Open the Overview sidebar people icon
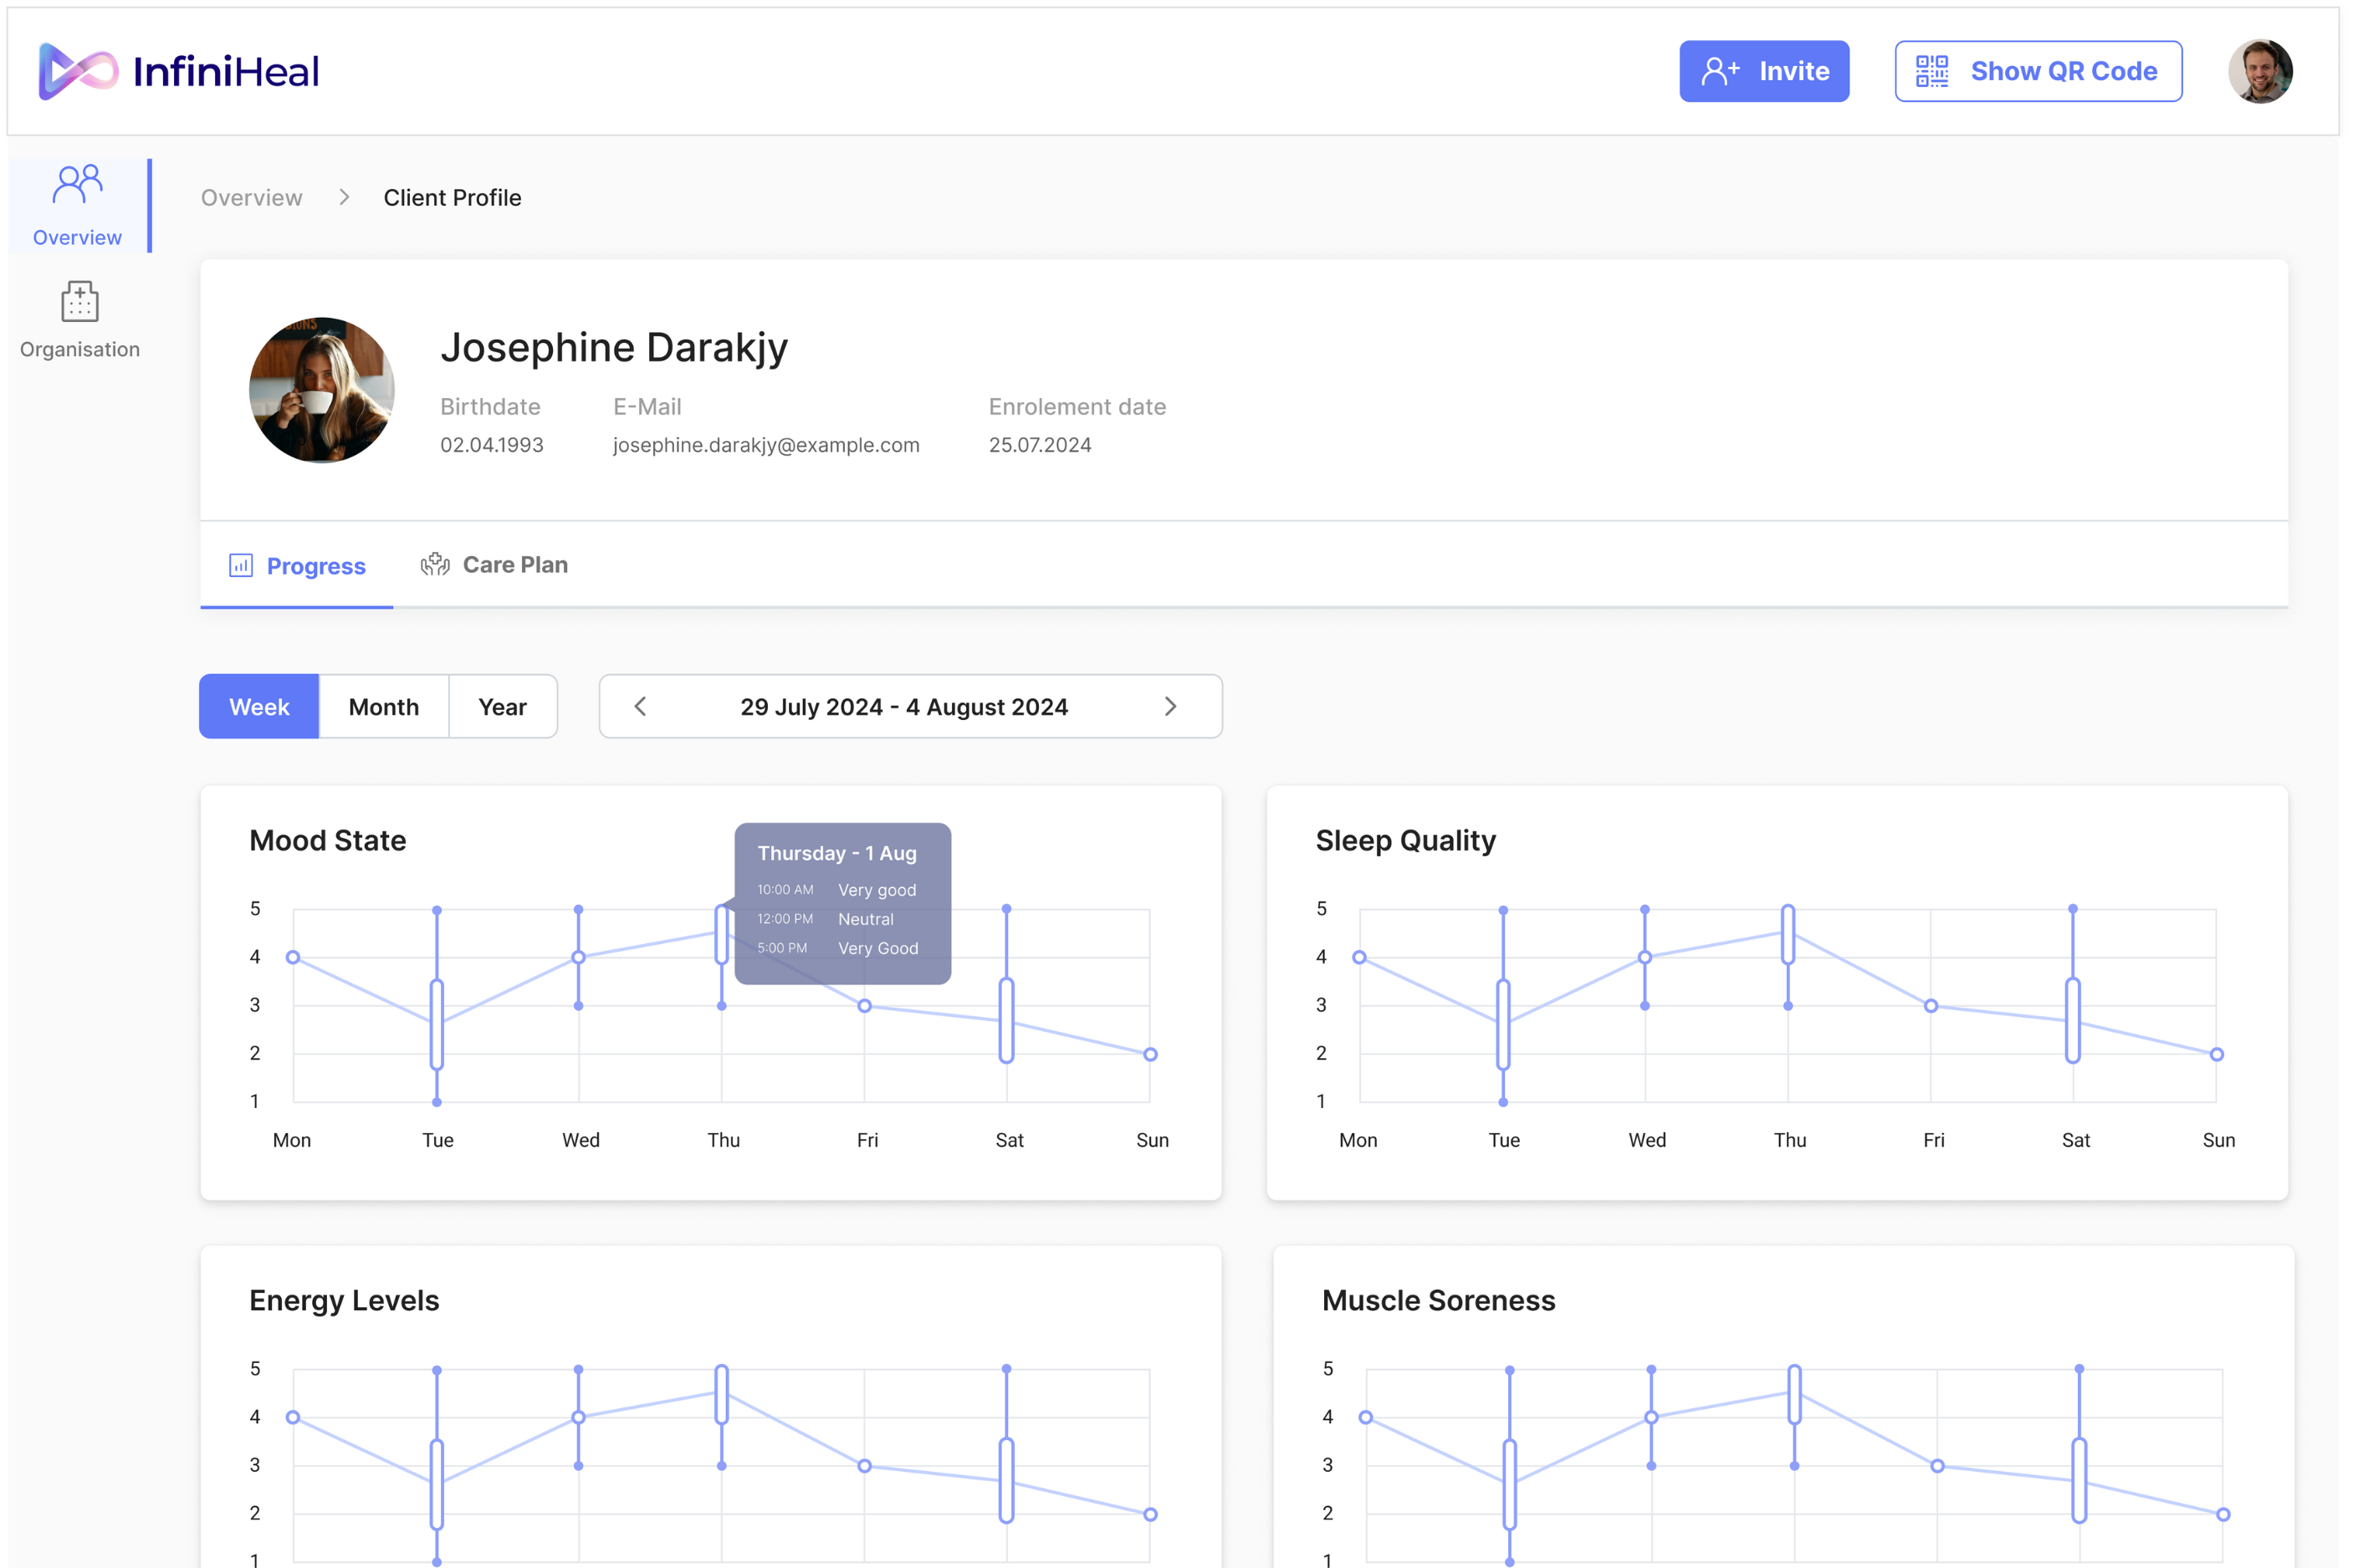 point(78,184)
